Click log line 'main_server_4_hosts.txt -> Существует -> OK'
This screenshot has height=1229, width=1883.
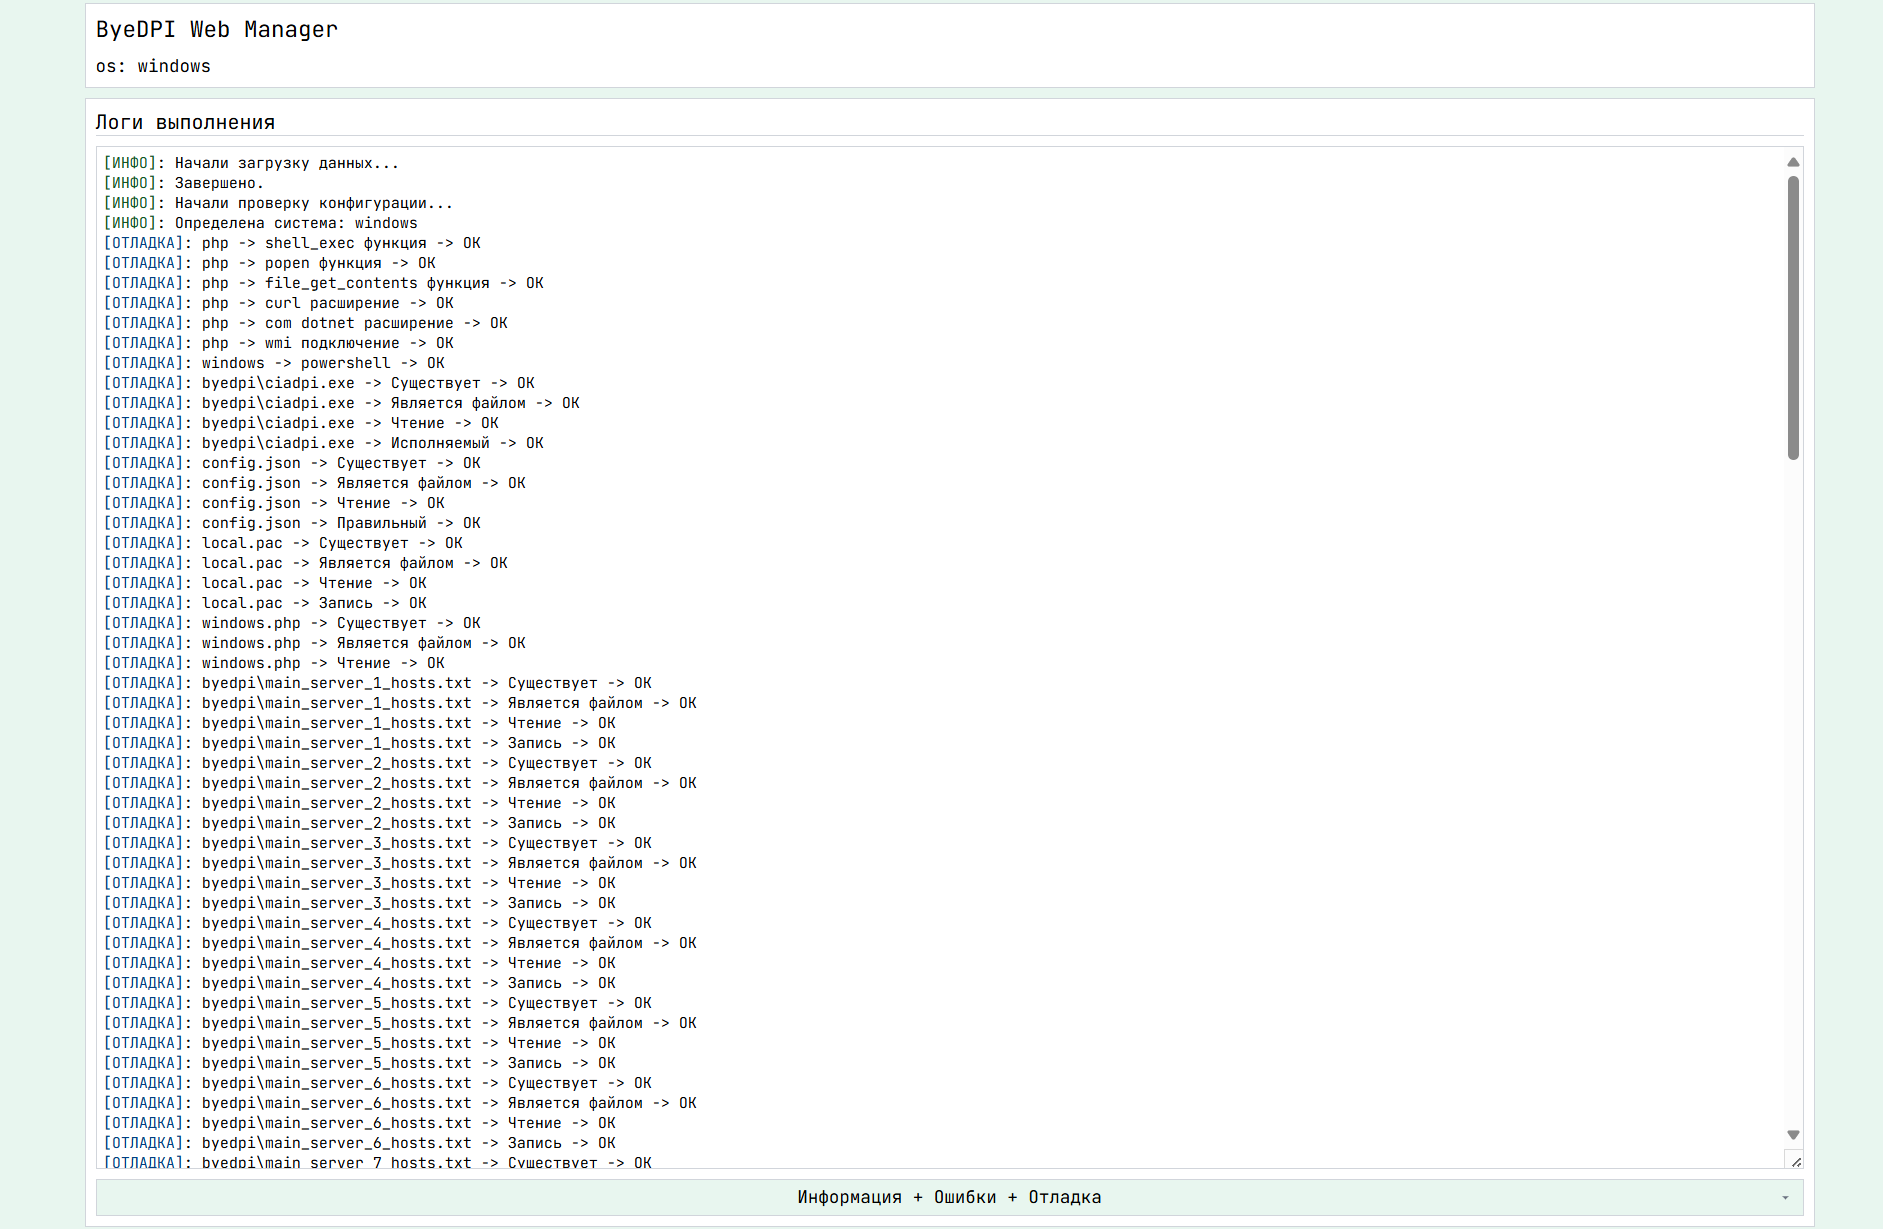[378, 923]
